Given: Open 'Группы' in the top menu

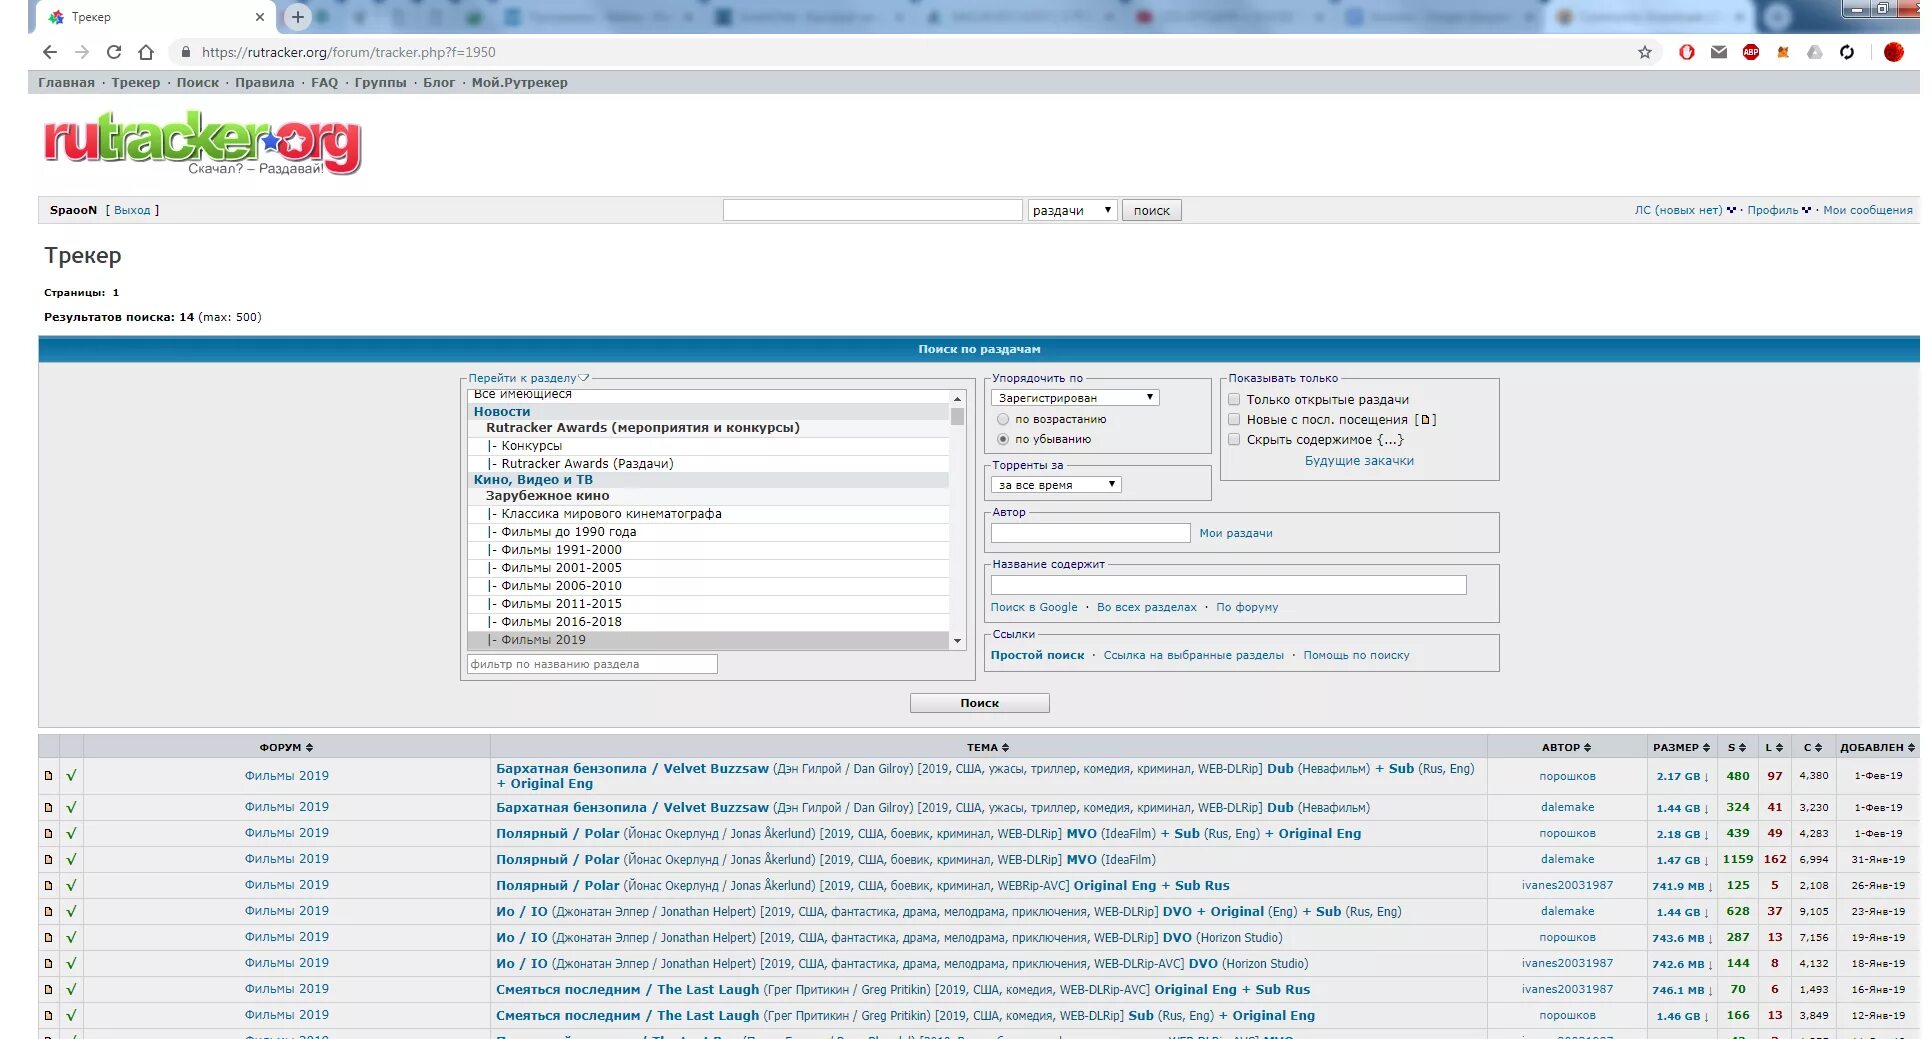Looking at the screenshot, I should pos(381,83).
